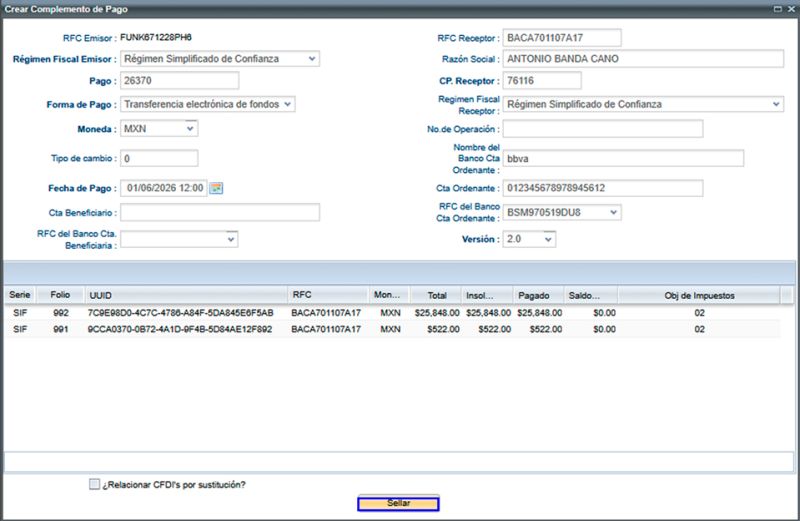Click the RFC Emisor value FUNK671228PH6

pyautogui.click(x=156, y=37)
